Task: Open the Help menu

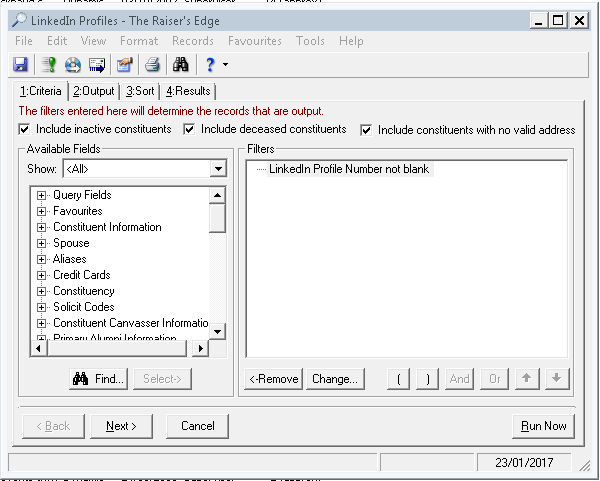Action: [351, 41]
